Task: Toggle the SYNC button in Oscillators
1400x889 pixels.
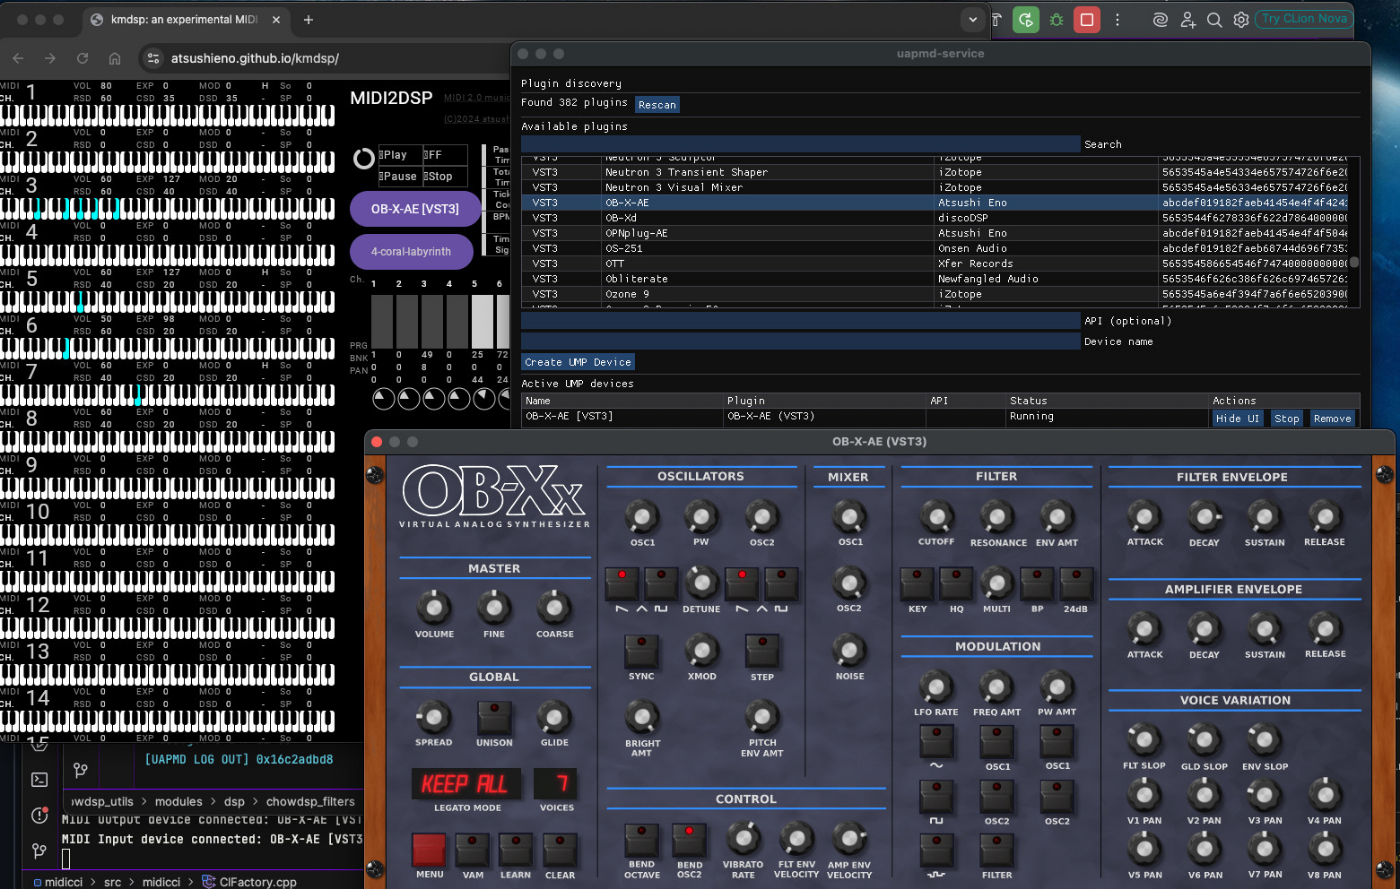Action: pyautogui.click(x=641, y=650)
